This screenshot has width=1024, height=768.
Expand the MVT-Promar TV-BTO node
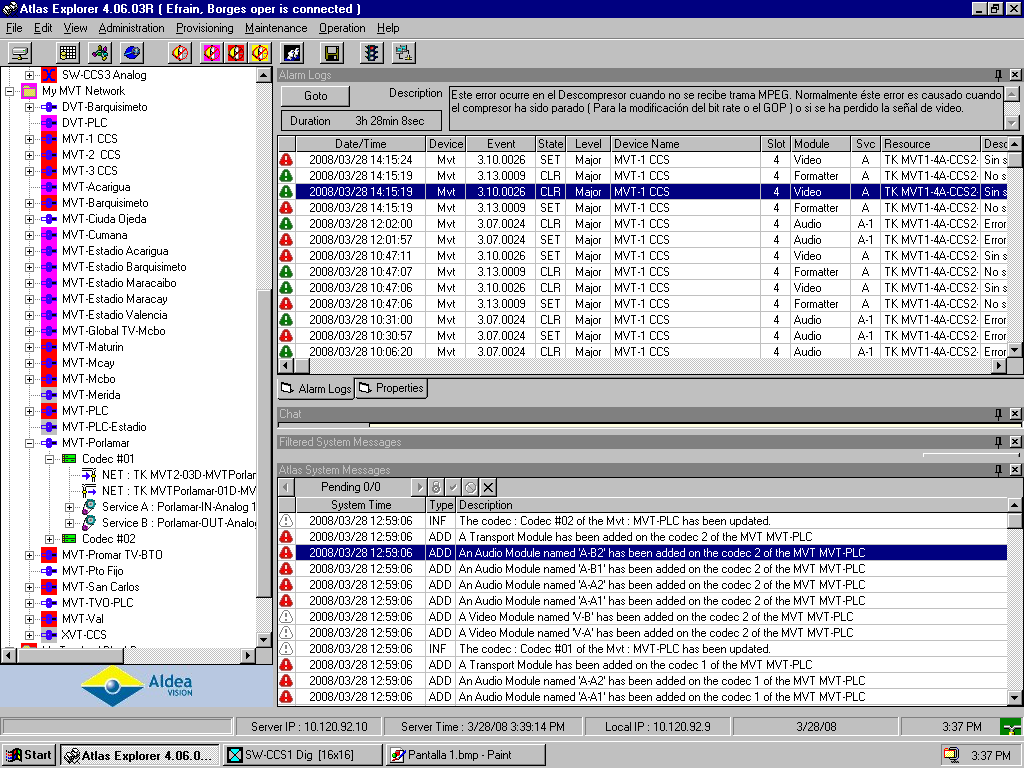[29, 555]
